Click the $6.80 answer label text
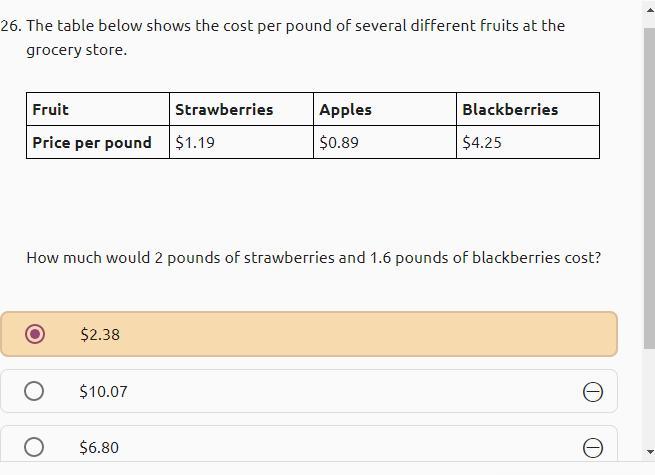 (x=99, y=447)
